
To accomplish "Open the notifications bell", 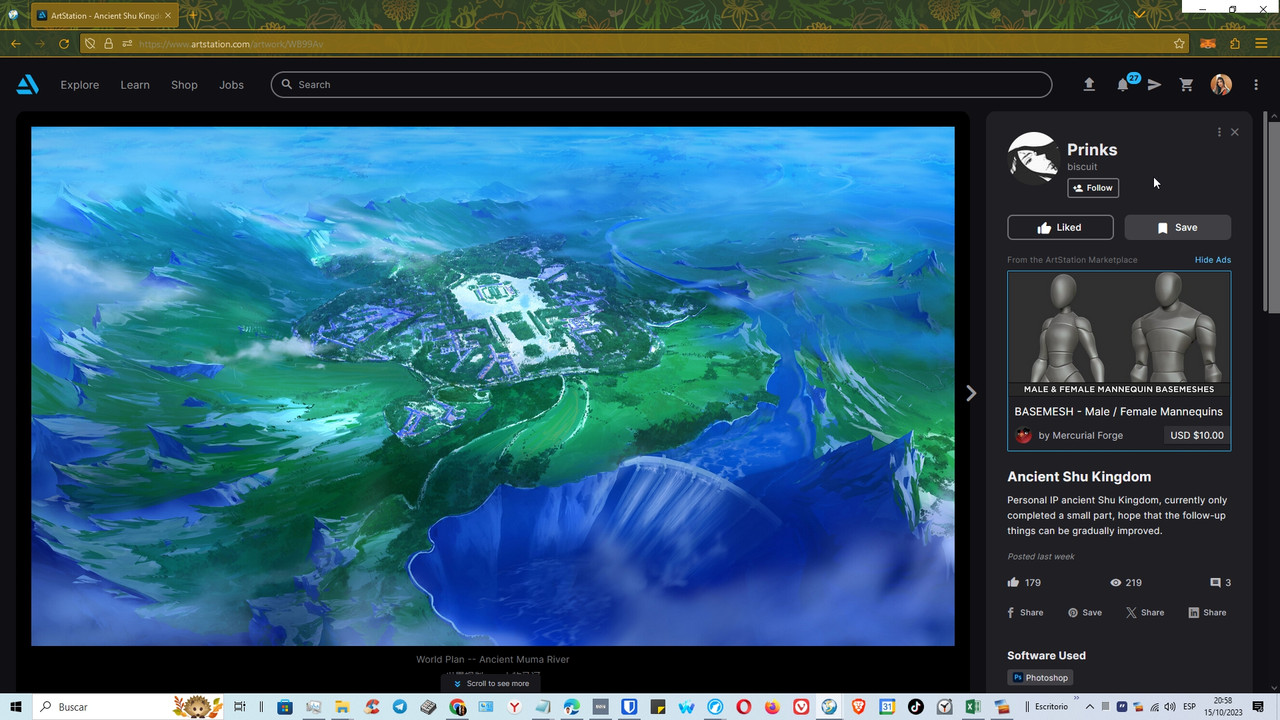I will tap(1123, 85).
